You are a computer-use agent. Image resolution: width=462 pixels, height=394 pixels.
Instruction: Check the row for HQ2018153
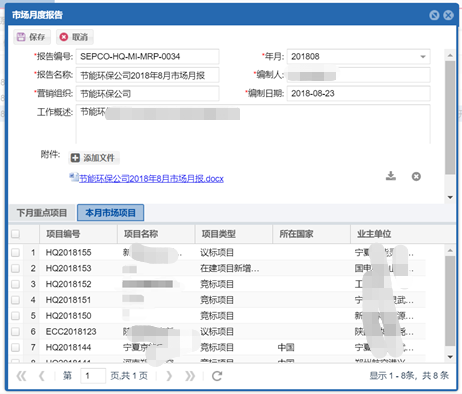15,268
